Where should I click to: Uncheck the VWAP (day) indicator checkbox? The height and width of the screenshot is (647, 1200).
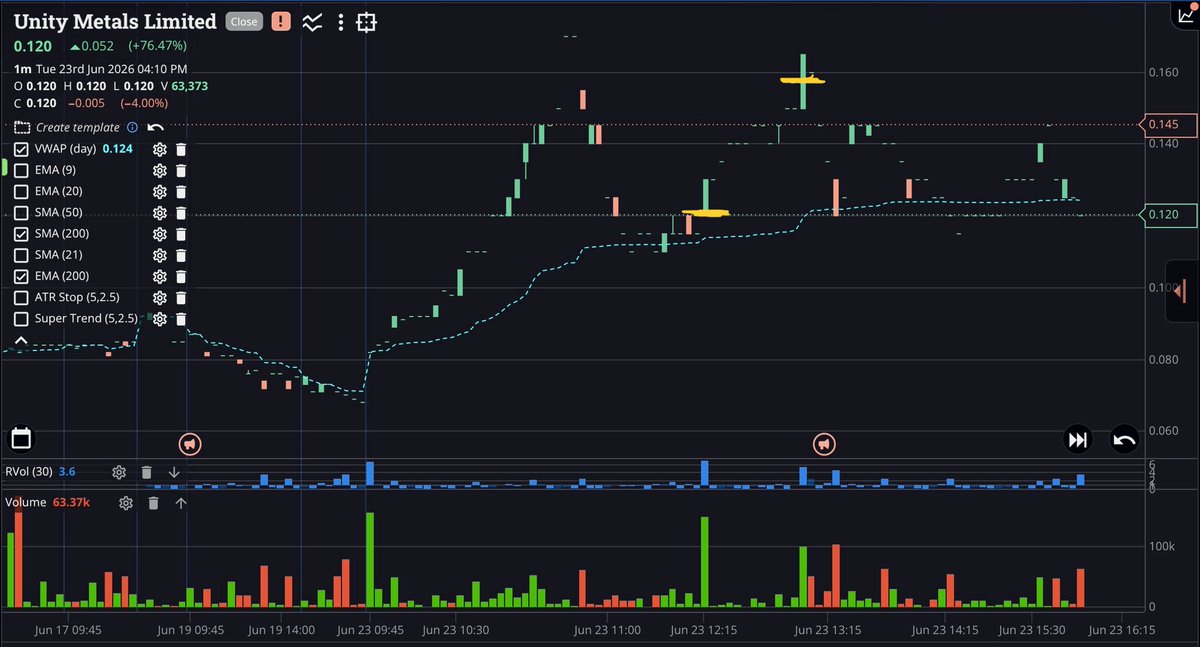pyautogui.click(x=22, y=149)
